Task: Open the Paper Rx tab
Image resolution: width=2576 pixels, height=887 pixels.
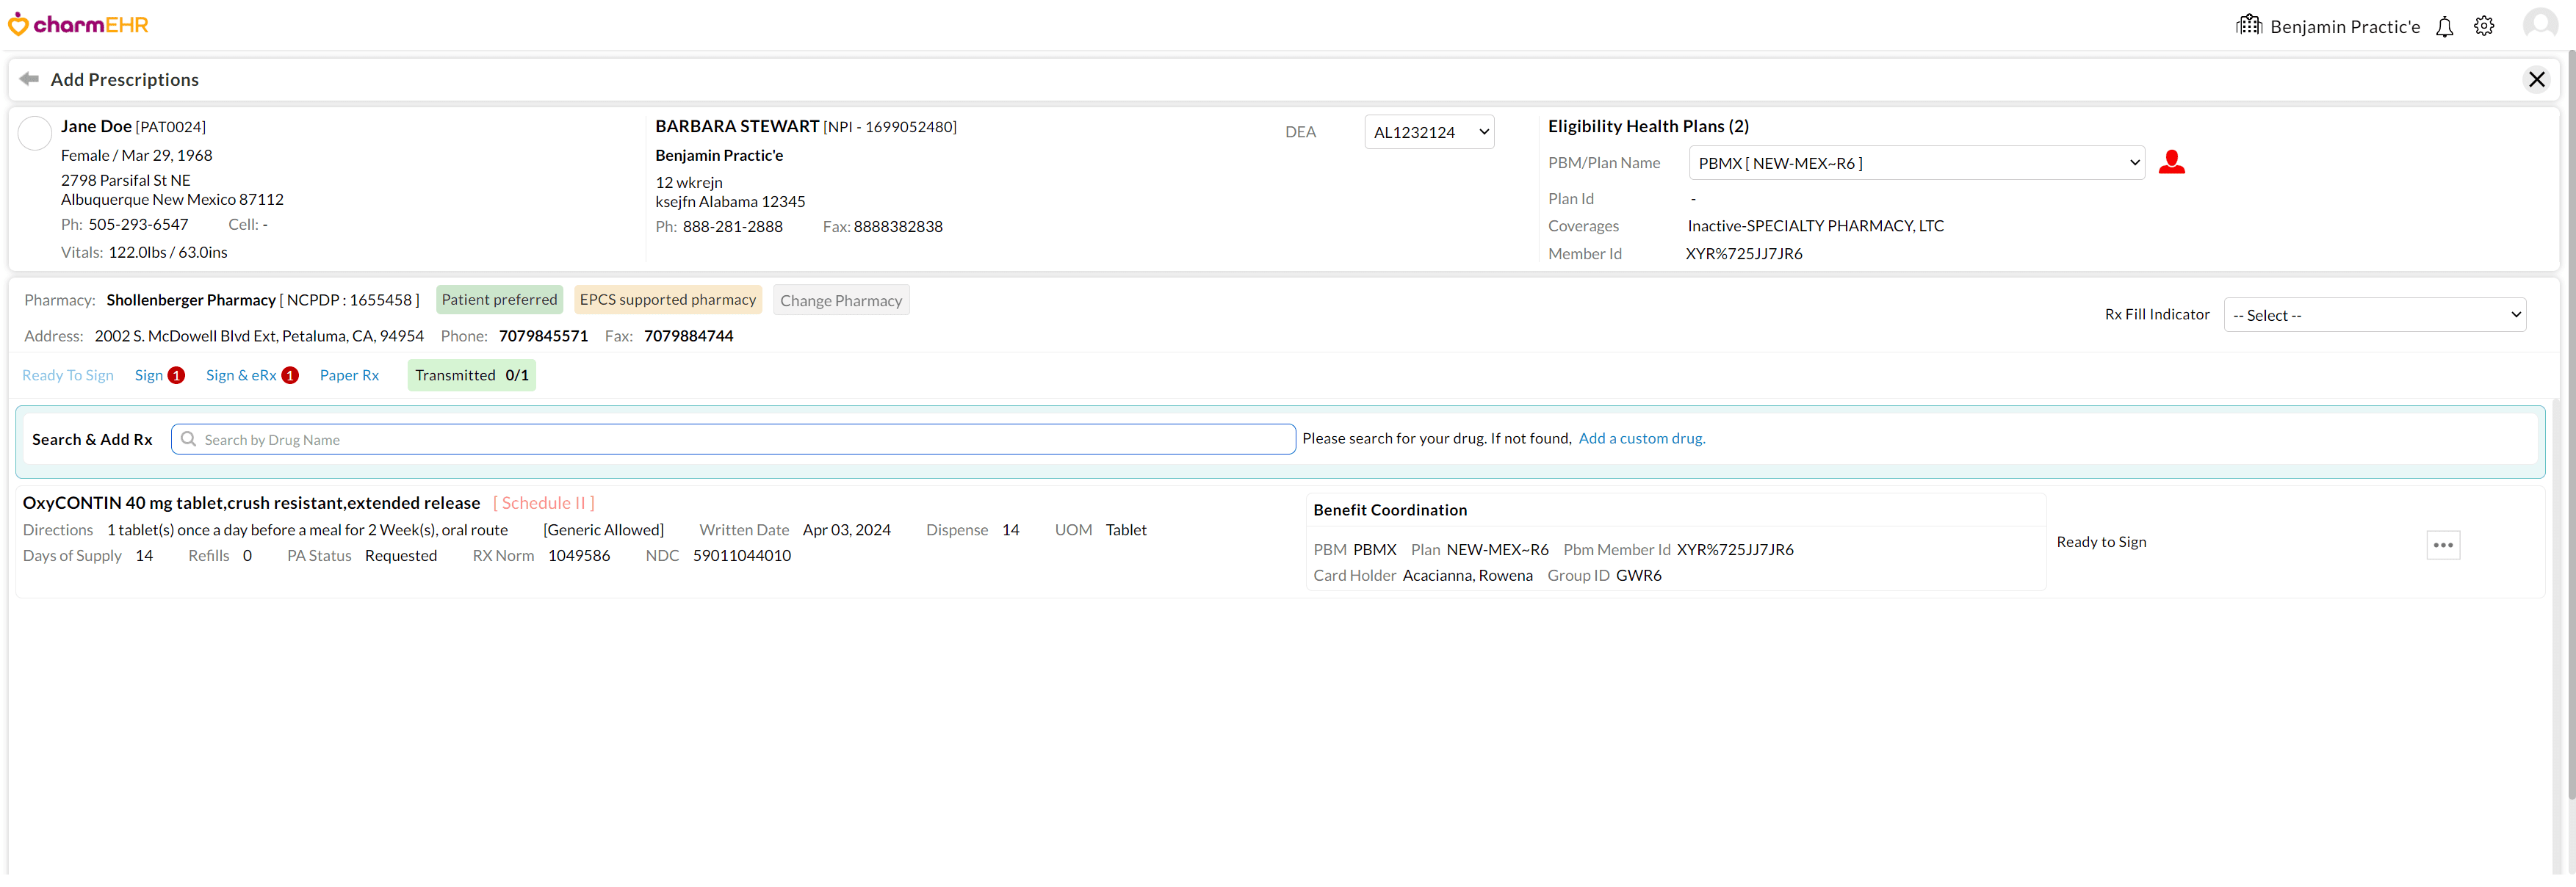Action: coord(349,375)
